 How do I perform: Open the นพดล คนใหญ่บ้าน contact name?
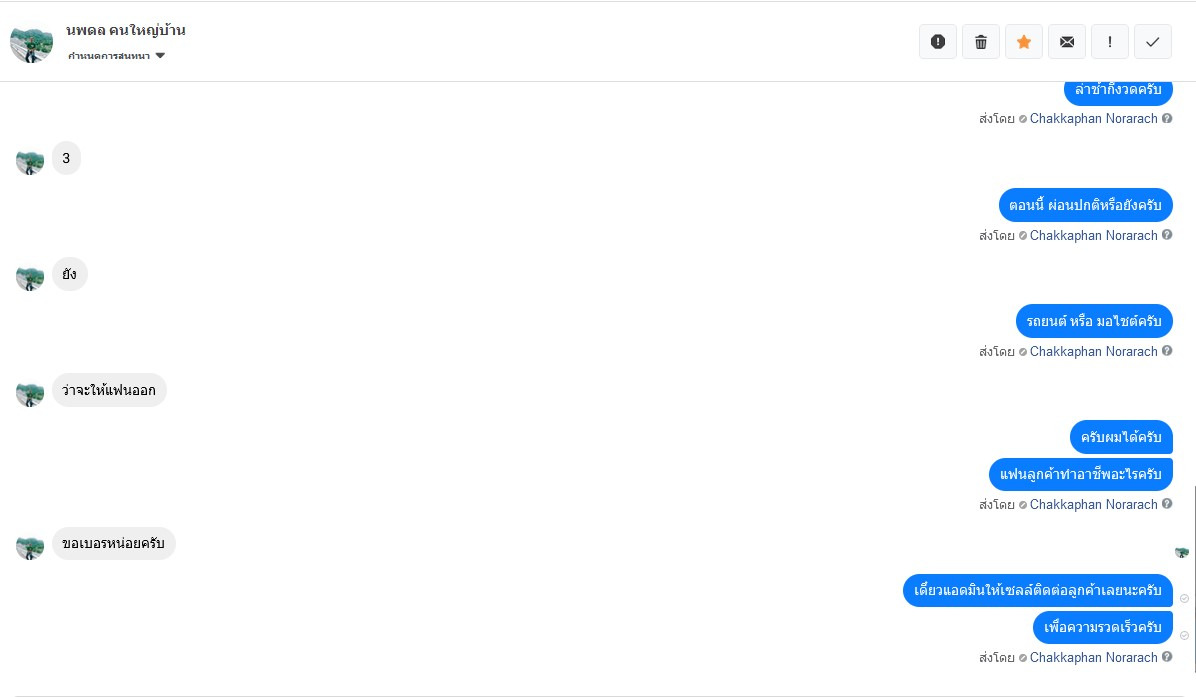tap(126, 30)
